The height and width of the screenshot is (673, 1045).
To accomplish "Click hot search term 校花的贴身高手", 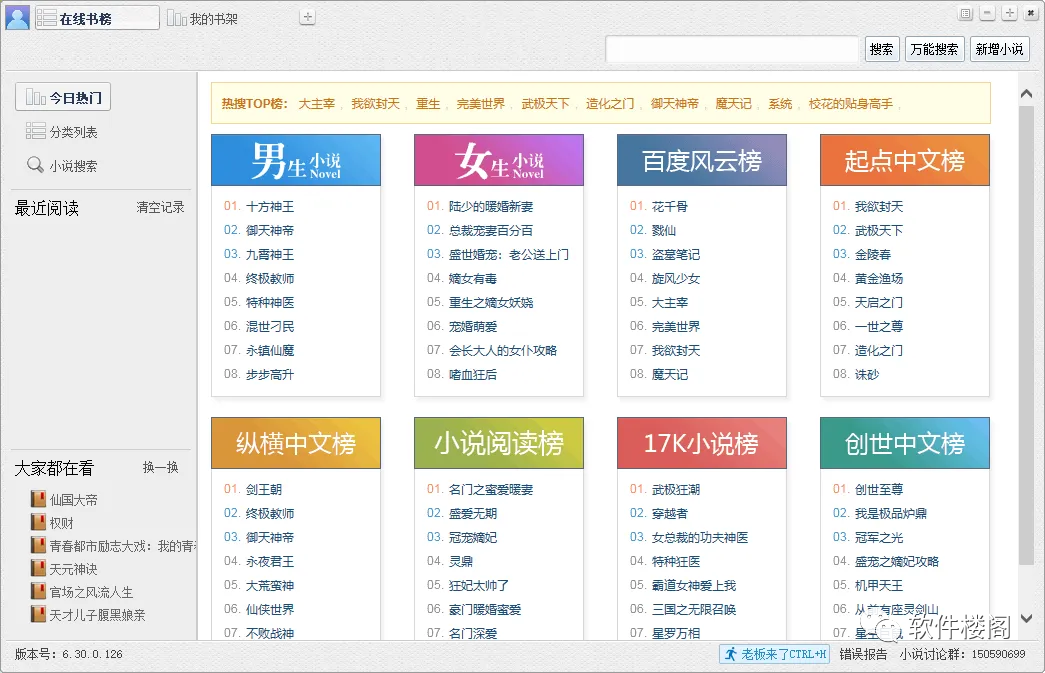I will [x=850, y=103].
